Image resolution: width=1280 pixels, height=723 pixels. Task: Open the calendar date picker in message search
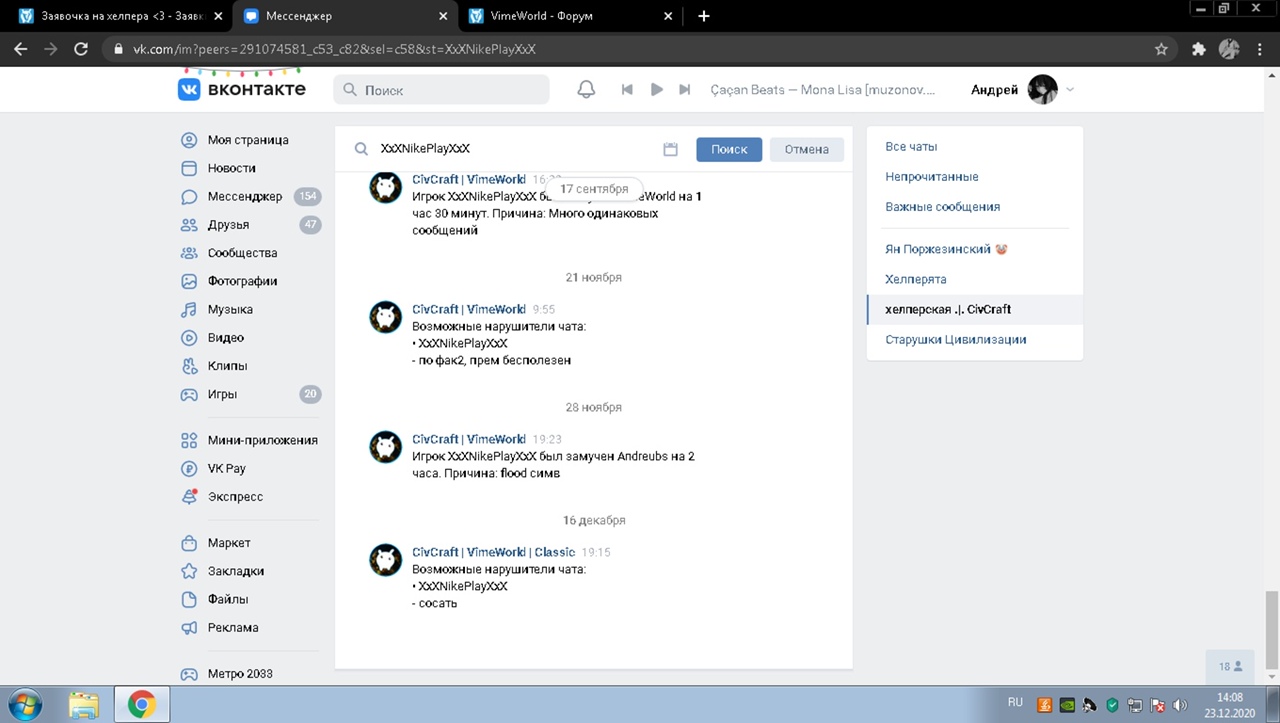(671, 149)
